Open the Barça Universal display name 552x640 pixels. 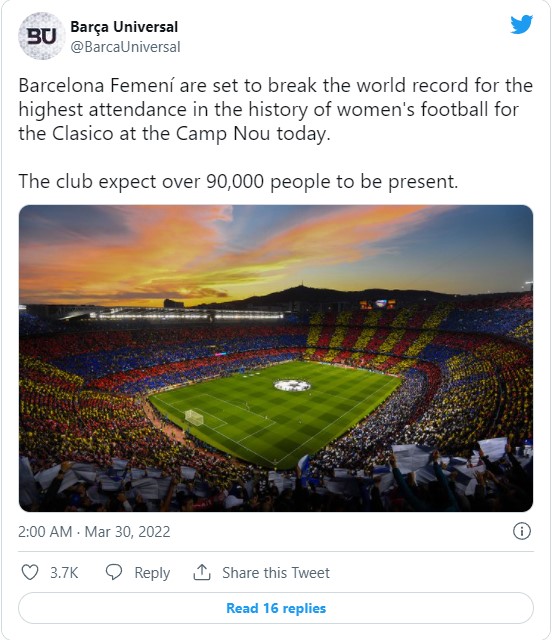pyautogui.click(x=124, y=27)
